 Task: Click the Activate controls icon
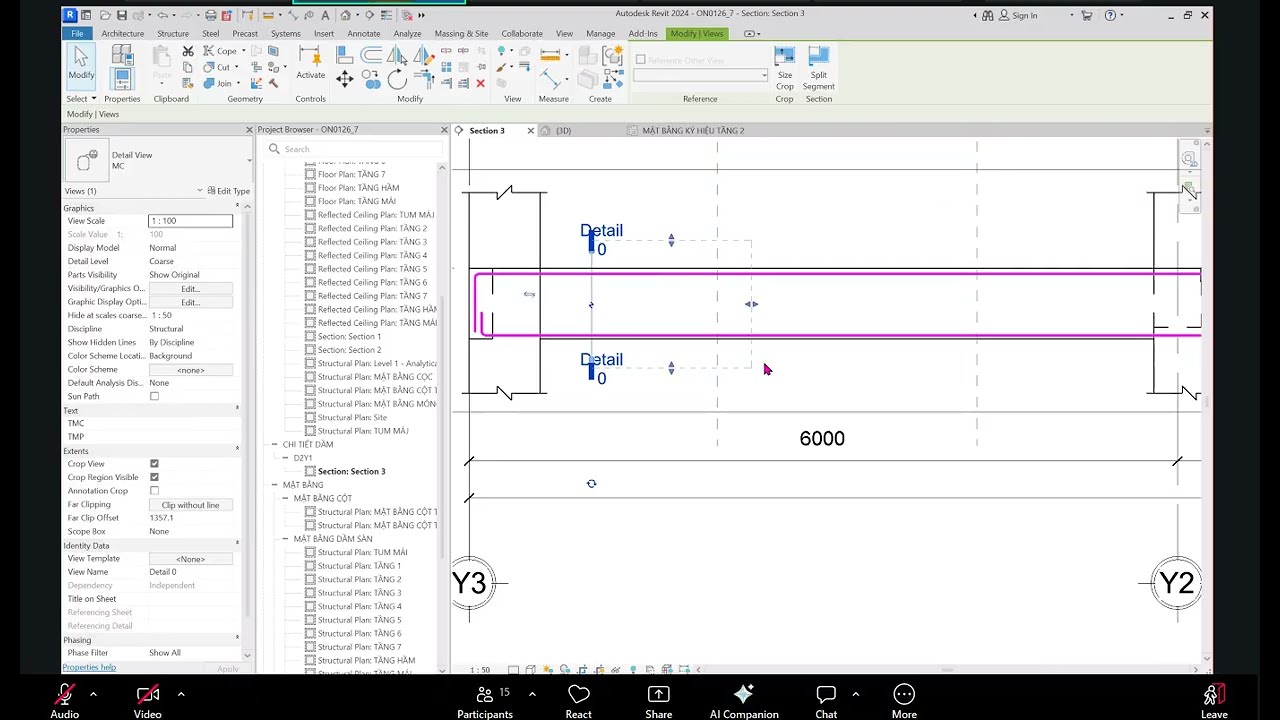pyautogui.click(x=310, y=62)
